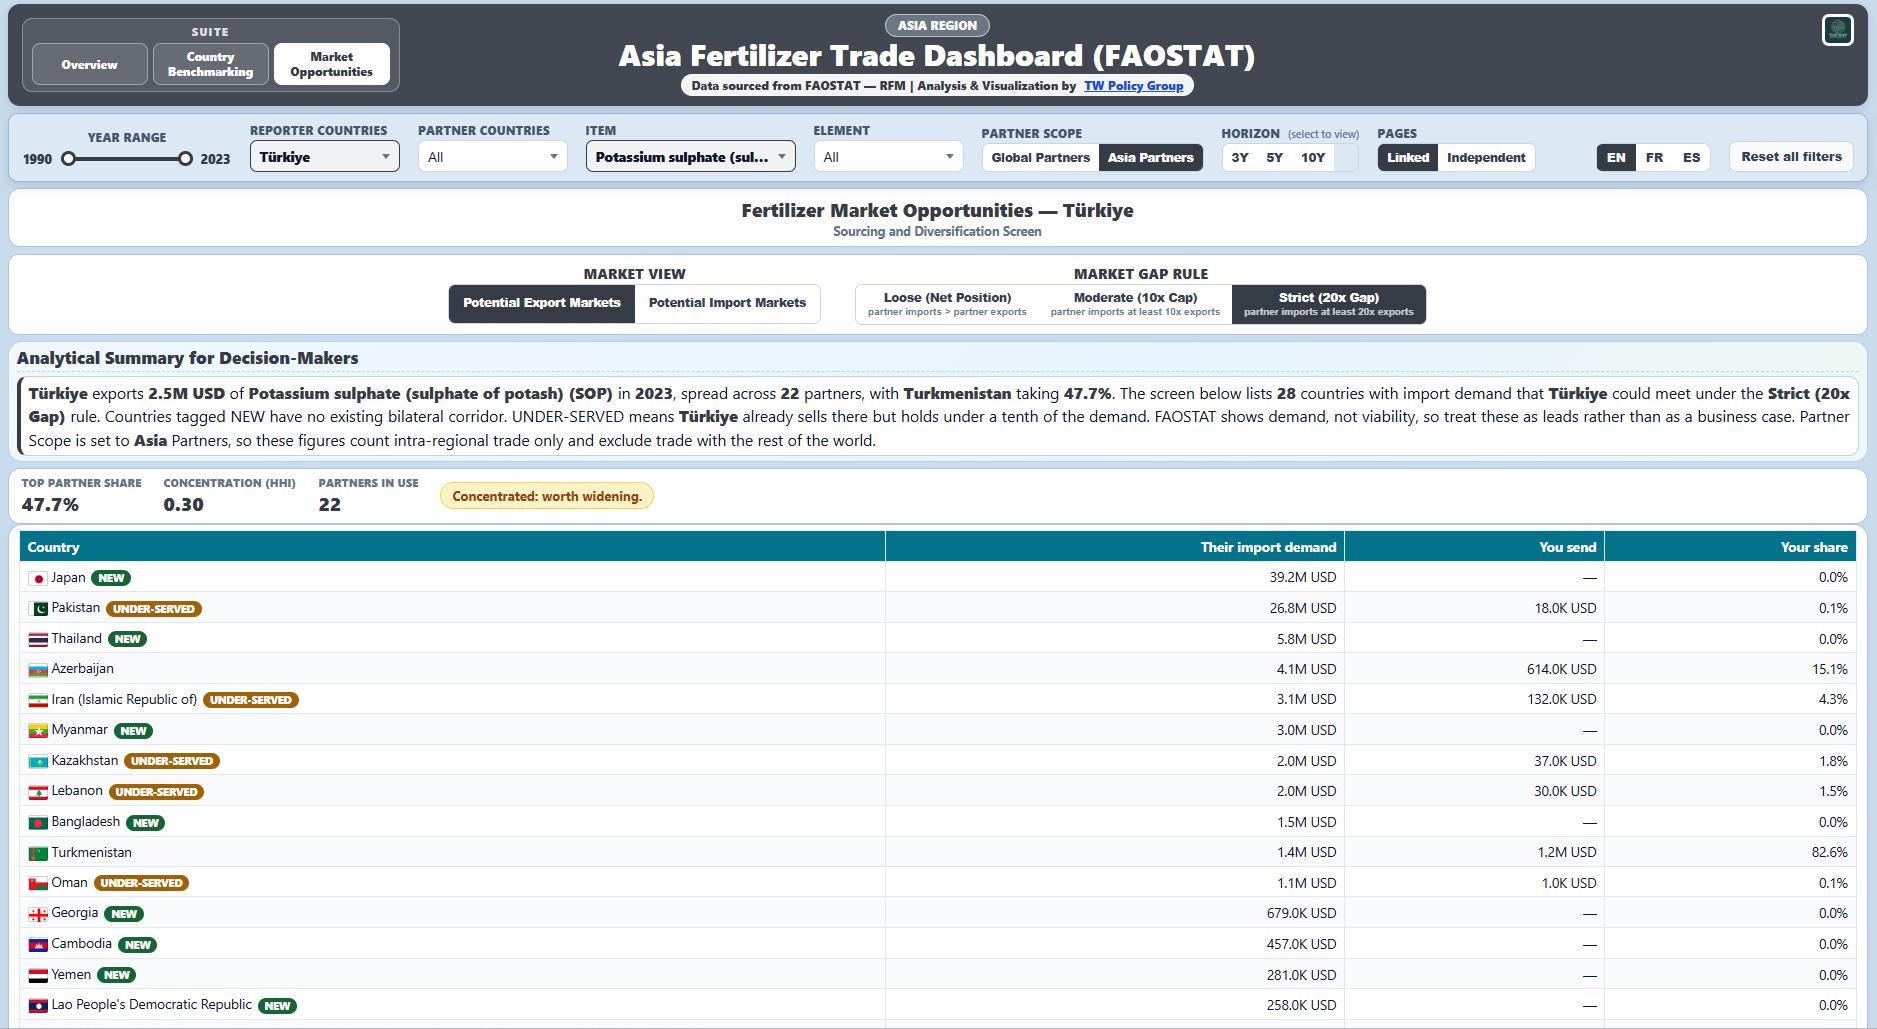This screenshot has height=1029, width=1877.
Task: Click the Cambodia flag icon
Action: pos(38,945)
